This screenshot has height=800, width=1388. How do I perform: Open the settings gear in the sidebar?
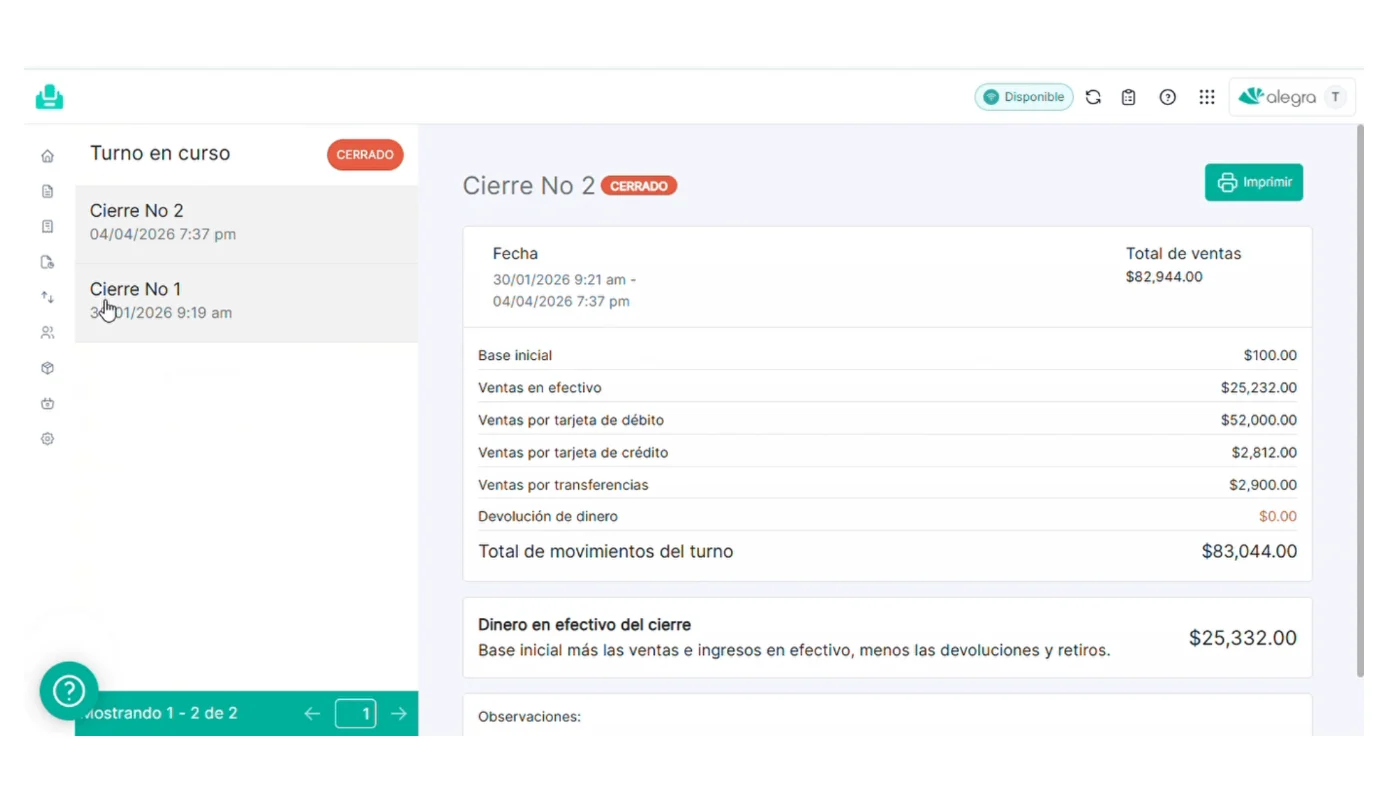(47, 439)
